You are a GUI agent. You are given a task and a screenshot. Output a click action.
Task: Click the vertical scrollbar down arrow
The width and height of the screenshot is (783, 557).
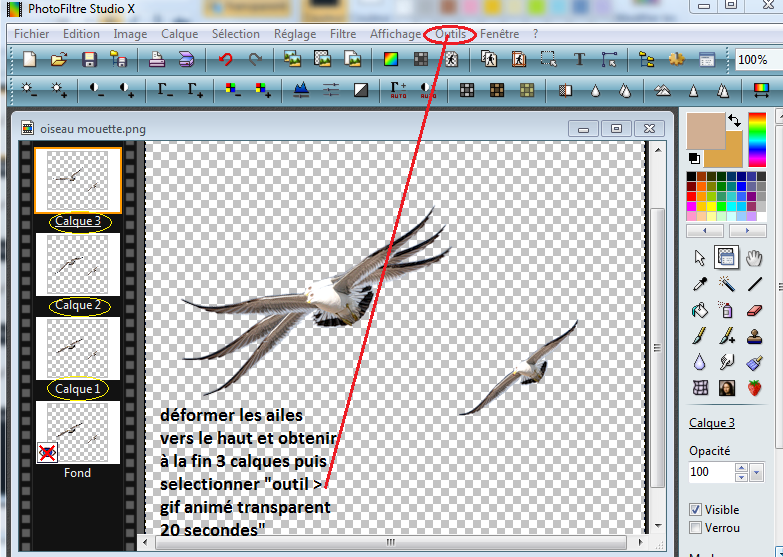click(658, 526)
